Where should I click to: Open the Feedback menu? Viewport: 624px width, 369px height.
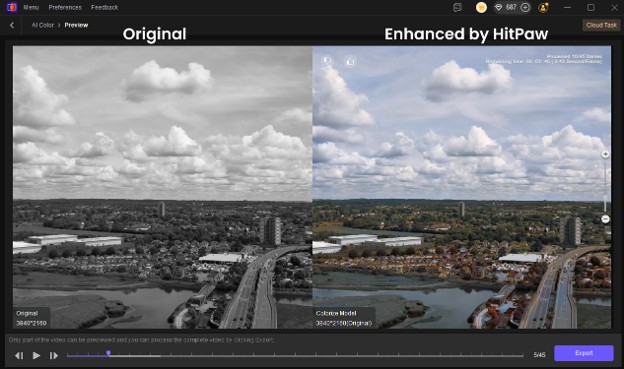104,7
